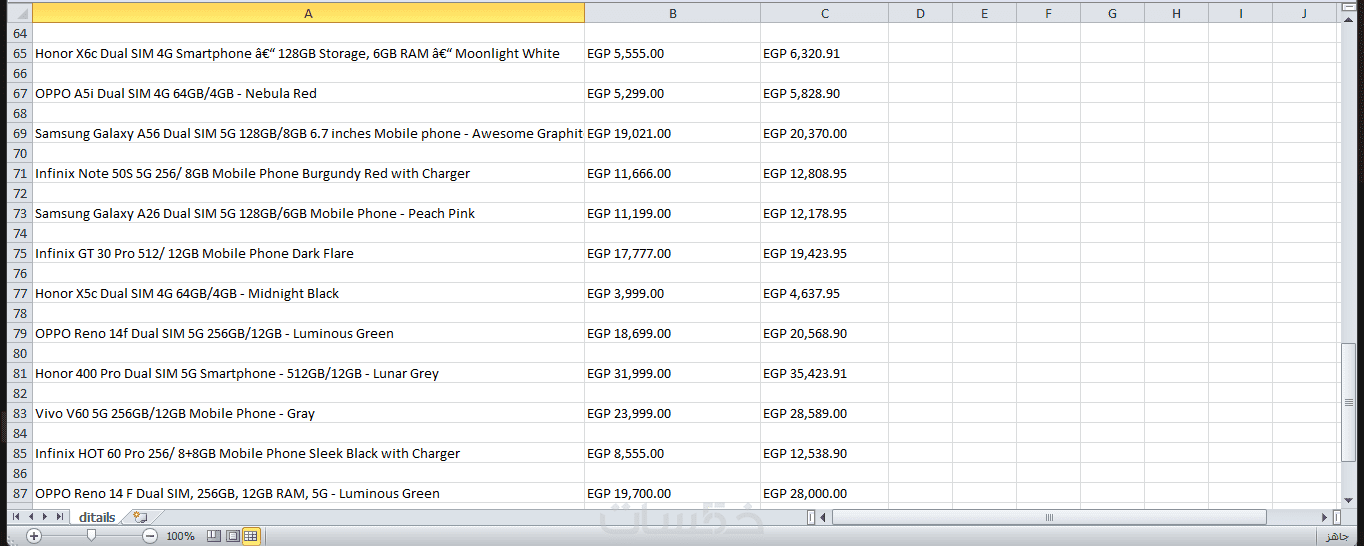The height and width of the screenshot is (546, 1364).
Task: Click the last-sheet navigation arrow with bar
Action: 60,517
